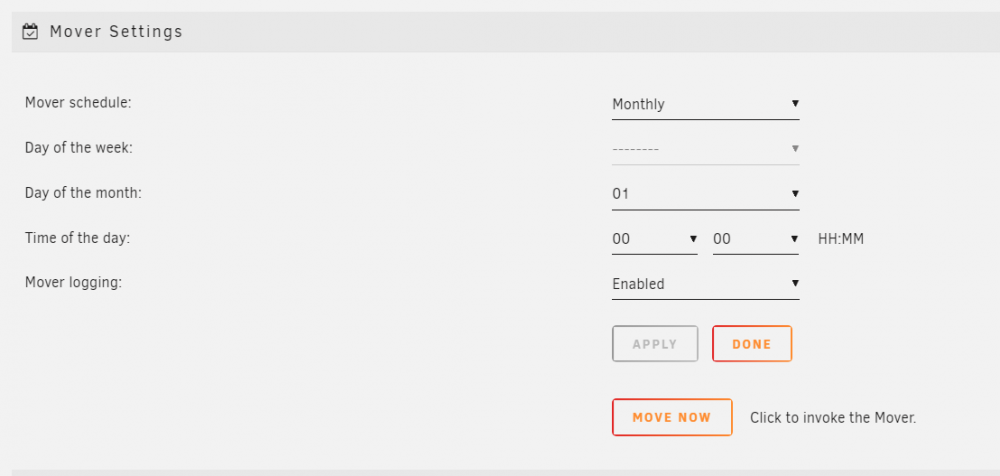The height and width of the screenshot is (476, 1000).
Task: Select the Day of the month label
Action: pos(83,192)
